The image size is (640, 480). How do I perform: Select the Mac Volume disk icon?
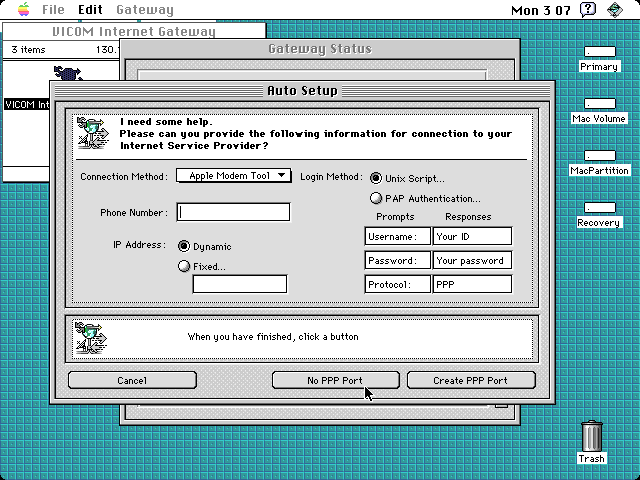(599, 104)
